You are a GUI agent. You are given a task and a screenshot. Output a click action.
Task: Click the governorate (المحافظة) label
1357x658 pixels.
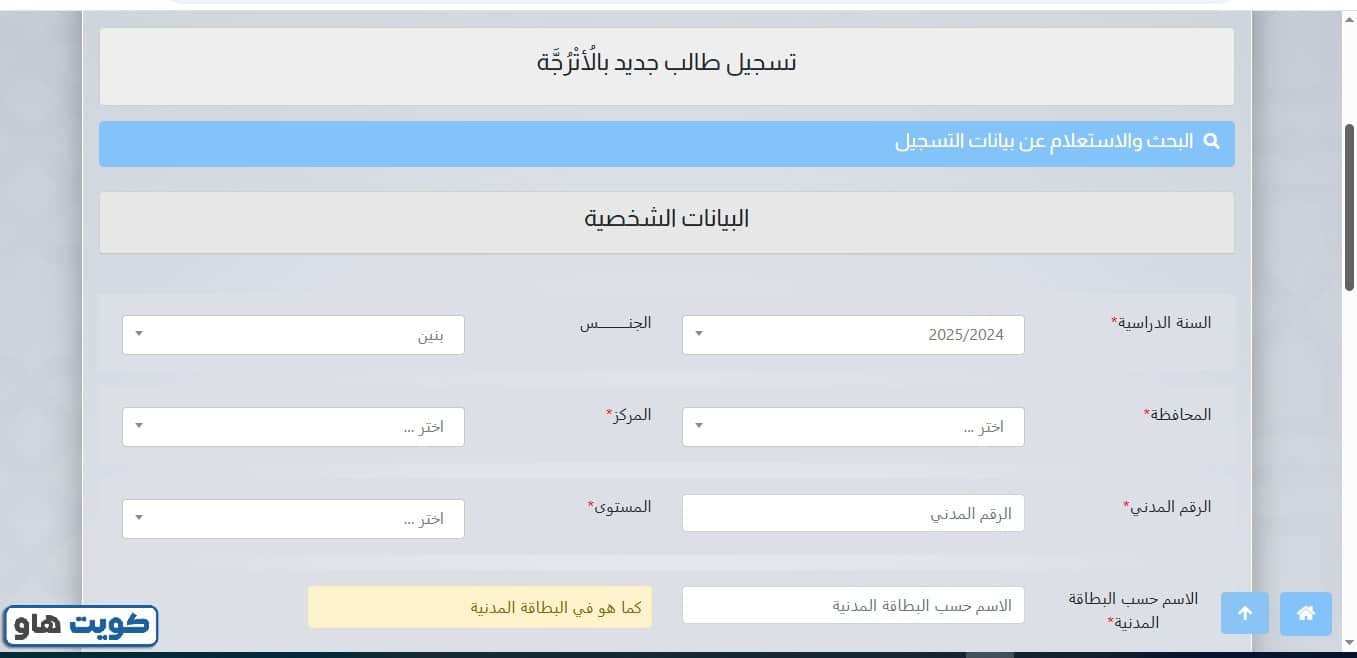(x=1177, y=414)
